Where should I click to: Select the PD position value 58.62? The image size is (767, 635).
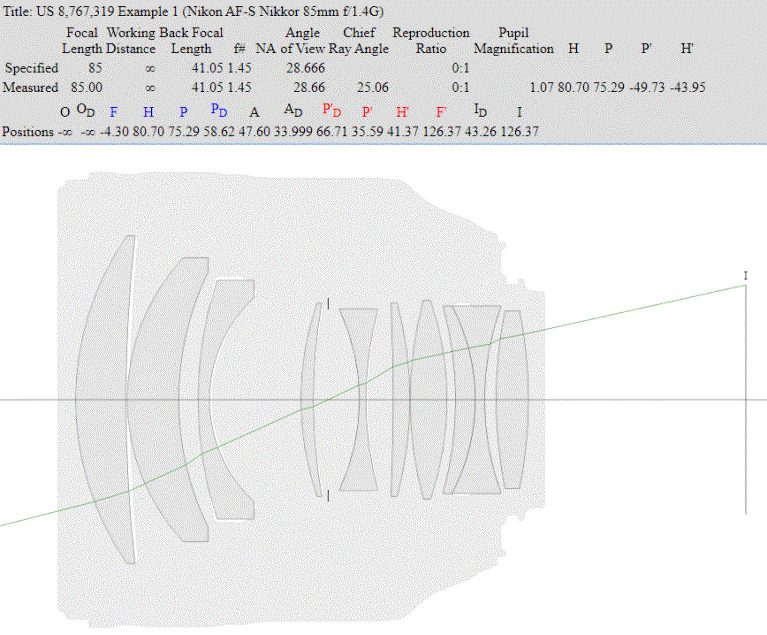coord(219,132)
